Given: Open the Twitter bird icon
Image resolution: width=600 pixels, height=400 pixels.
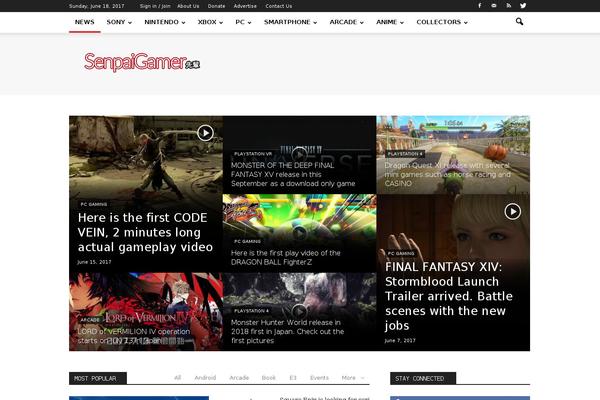Looking at the screenshot, I should (x=523, y=6).
